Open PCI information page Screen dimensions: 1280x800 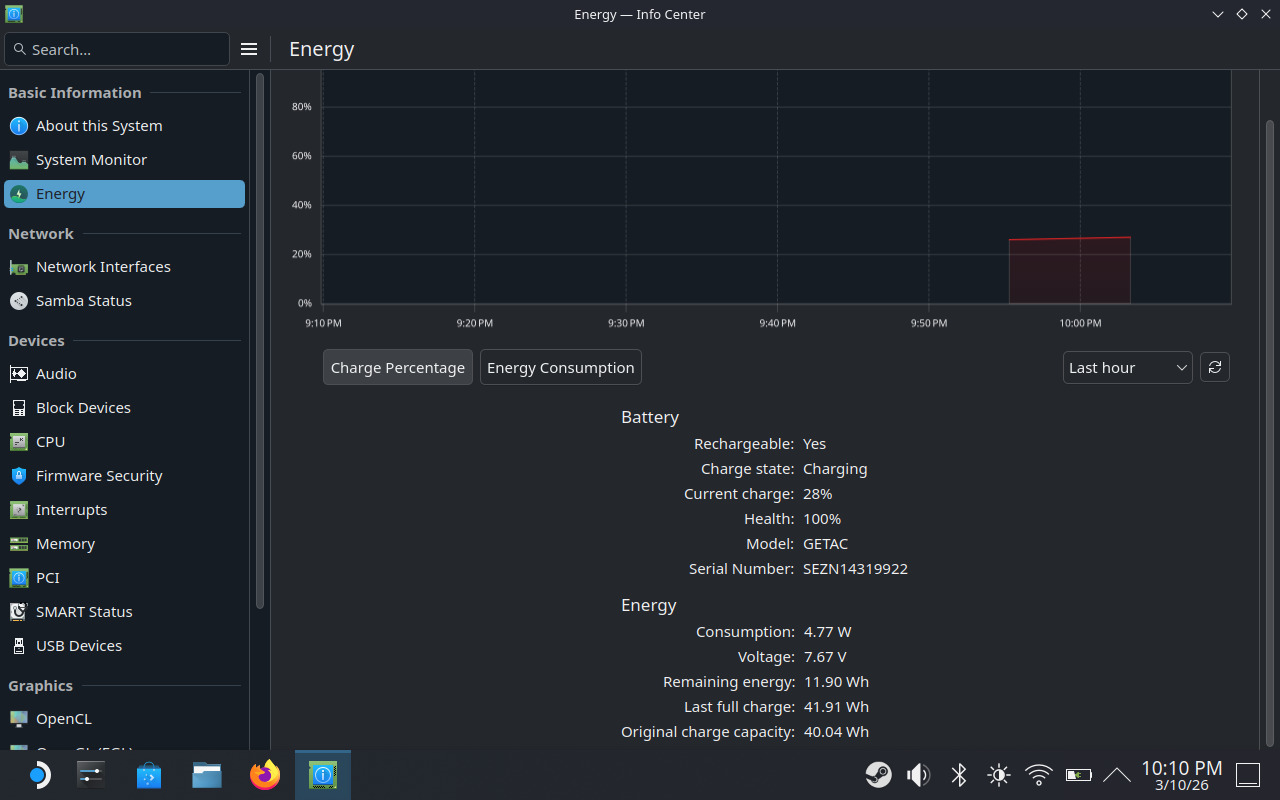pos(124,578)
